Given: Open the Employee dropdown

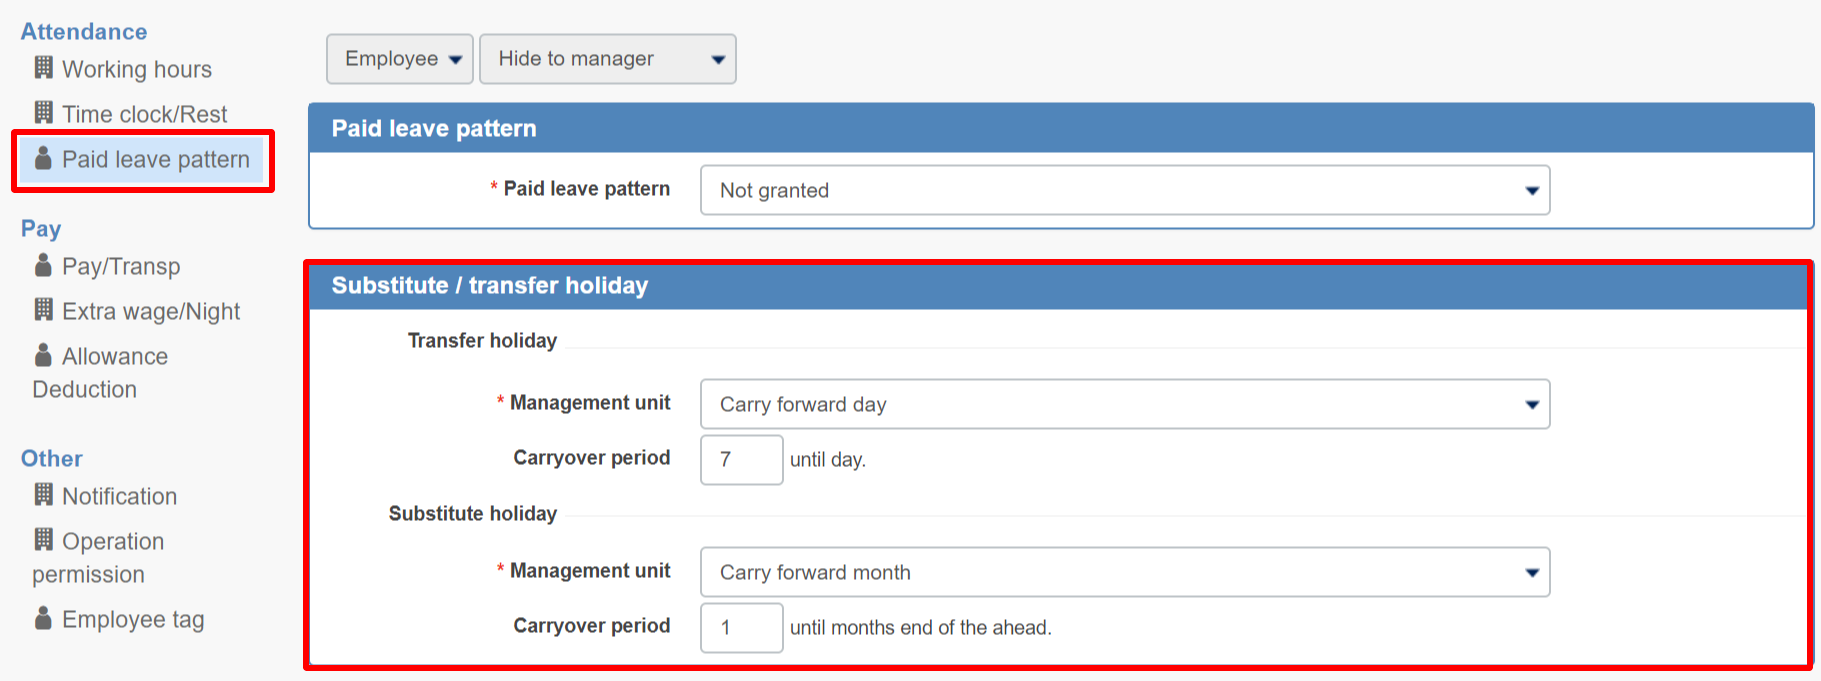Looking at the screenshot, I should pos(400,59).
